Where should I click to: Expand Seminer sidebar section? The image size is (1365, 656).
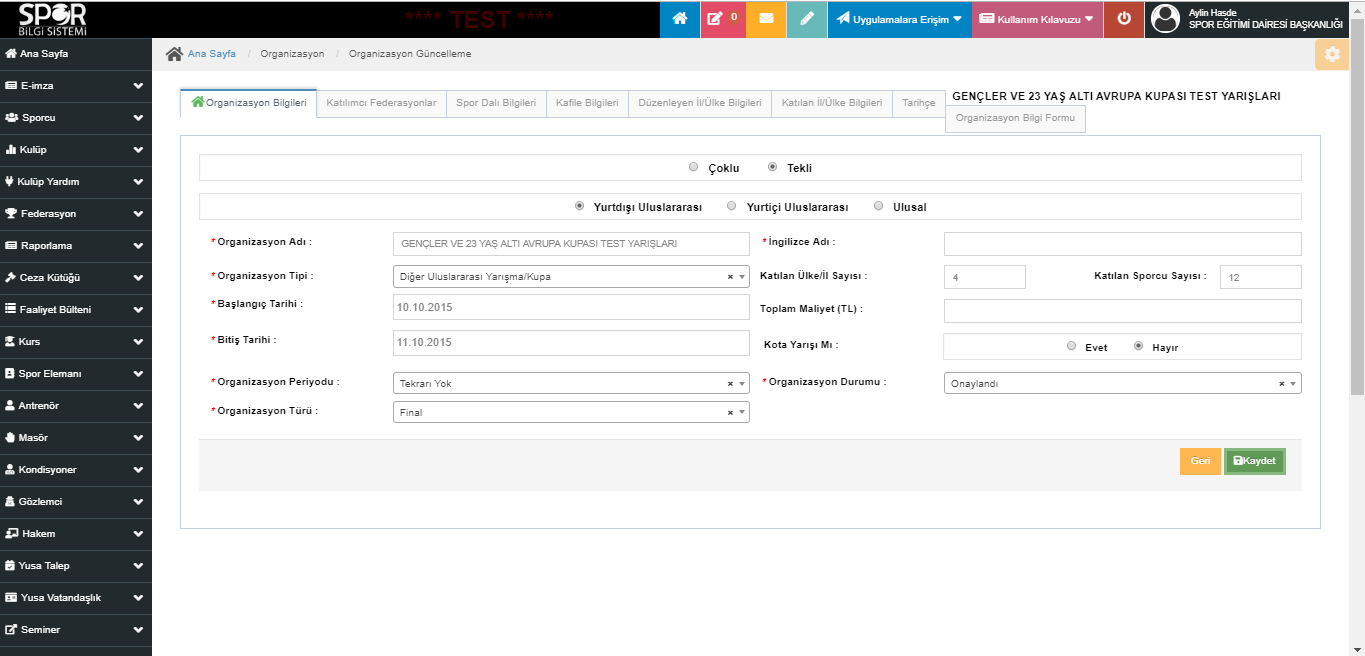click(76, 630)
